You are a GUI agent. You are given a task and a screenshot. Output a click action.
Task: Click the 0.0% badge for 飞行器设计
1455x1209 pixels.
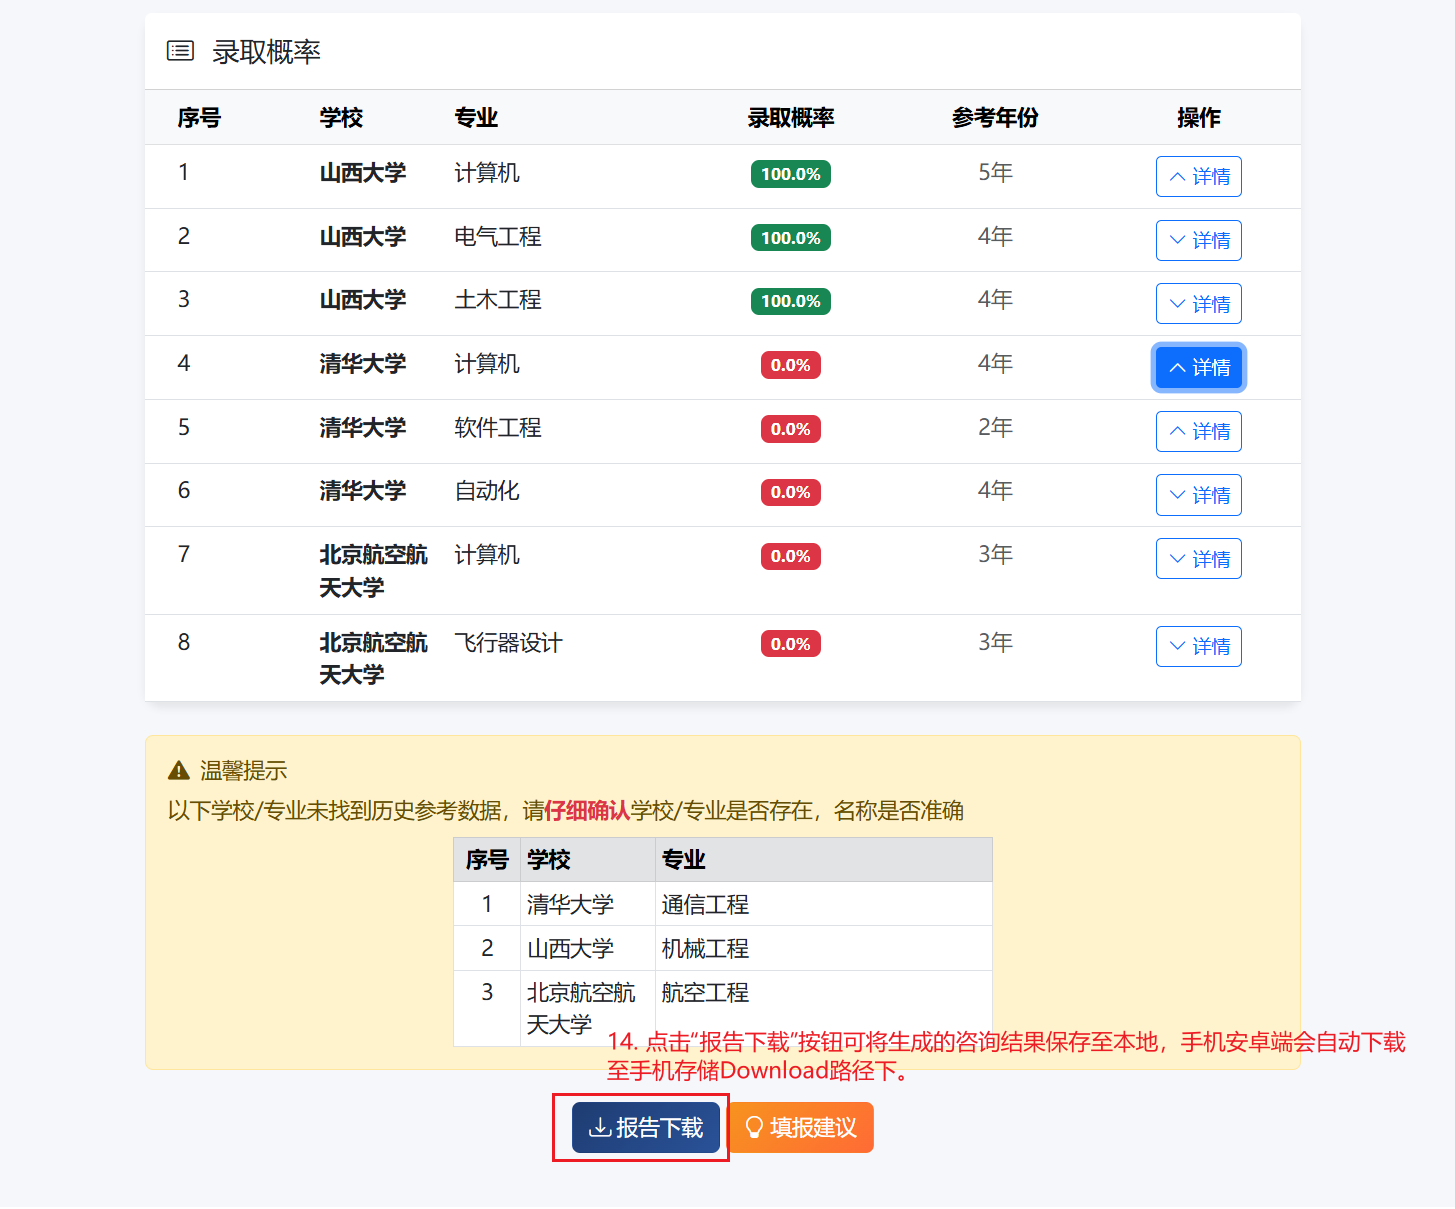[791, 644]
